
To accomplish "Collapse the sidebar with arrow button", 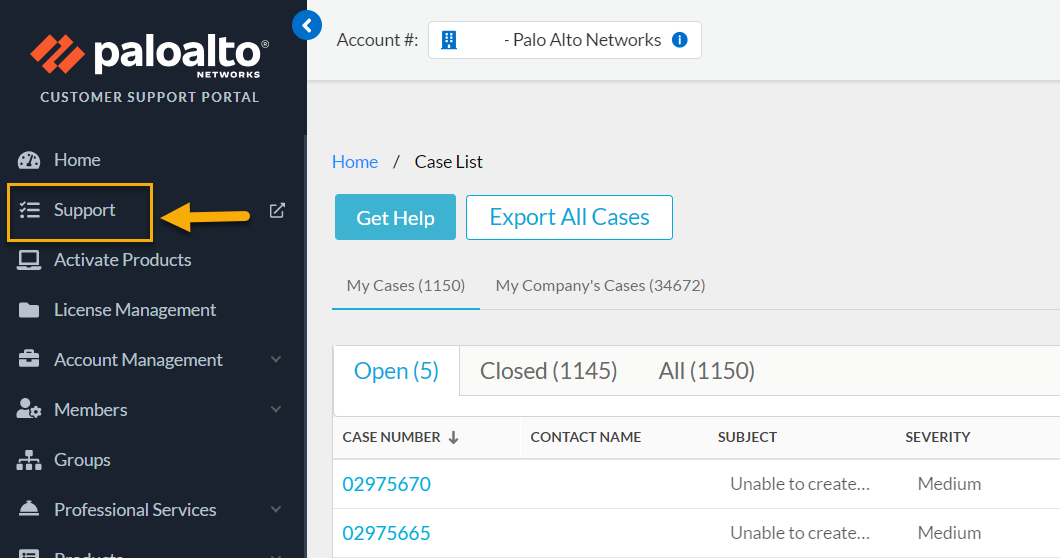I will 307,25.
